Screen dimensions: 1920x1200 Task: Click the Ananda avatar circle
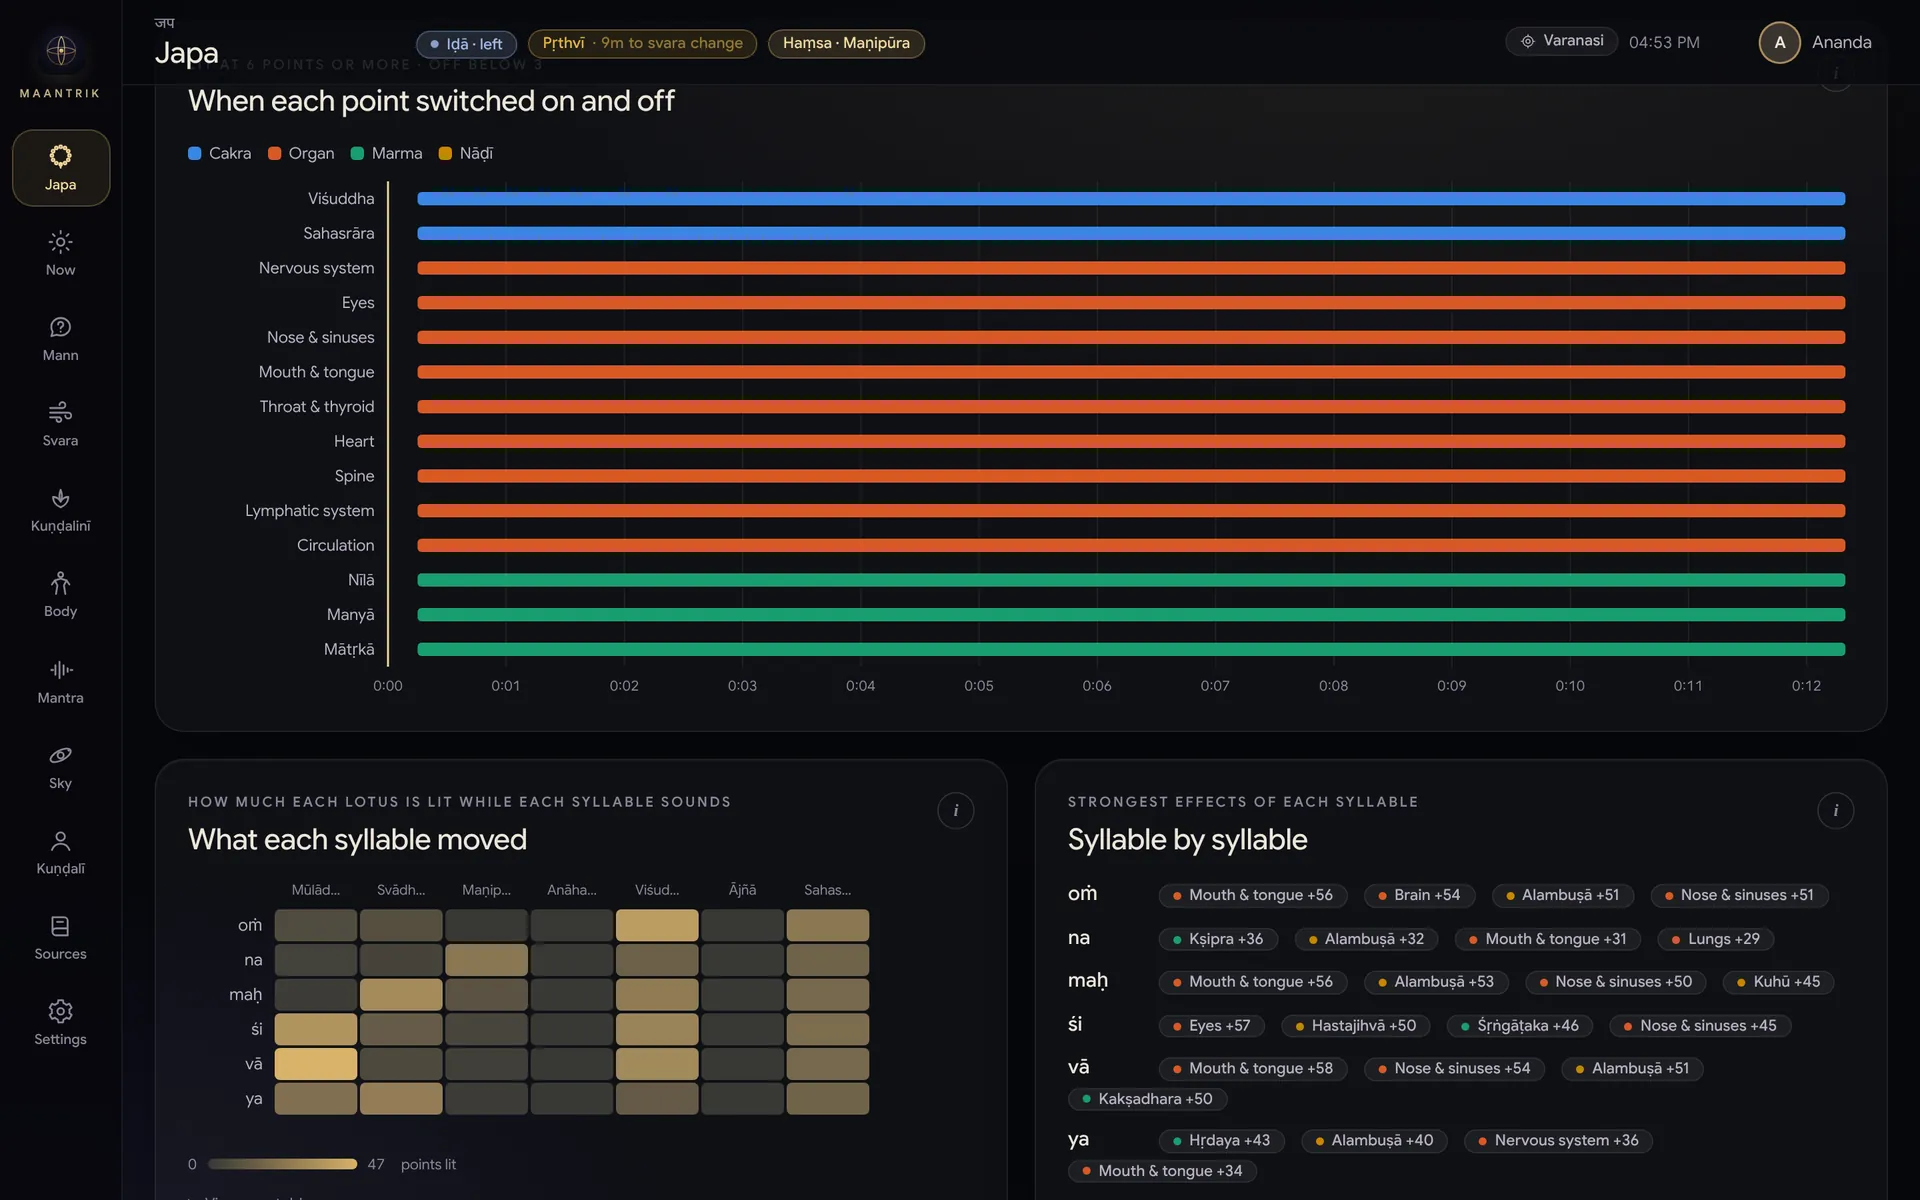pos(1780,42)
